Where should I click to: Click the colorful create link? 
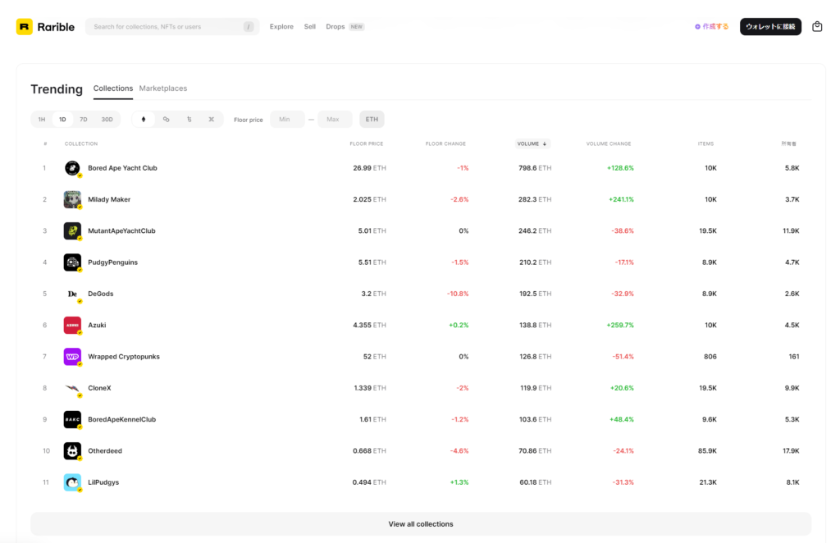point(711,27)
